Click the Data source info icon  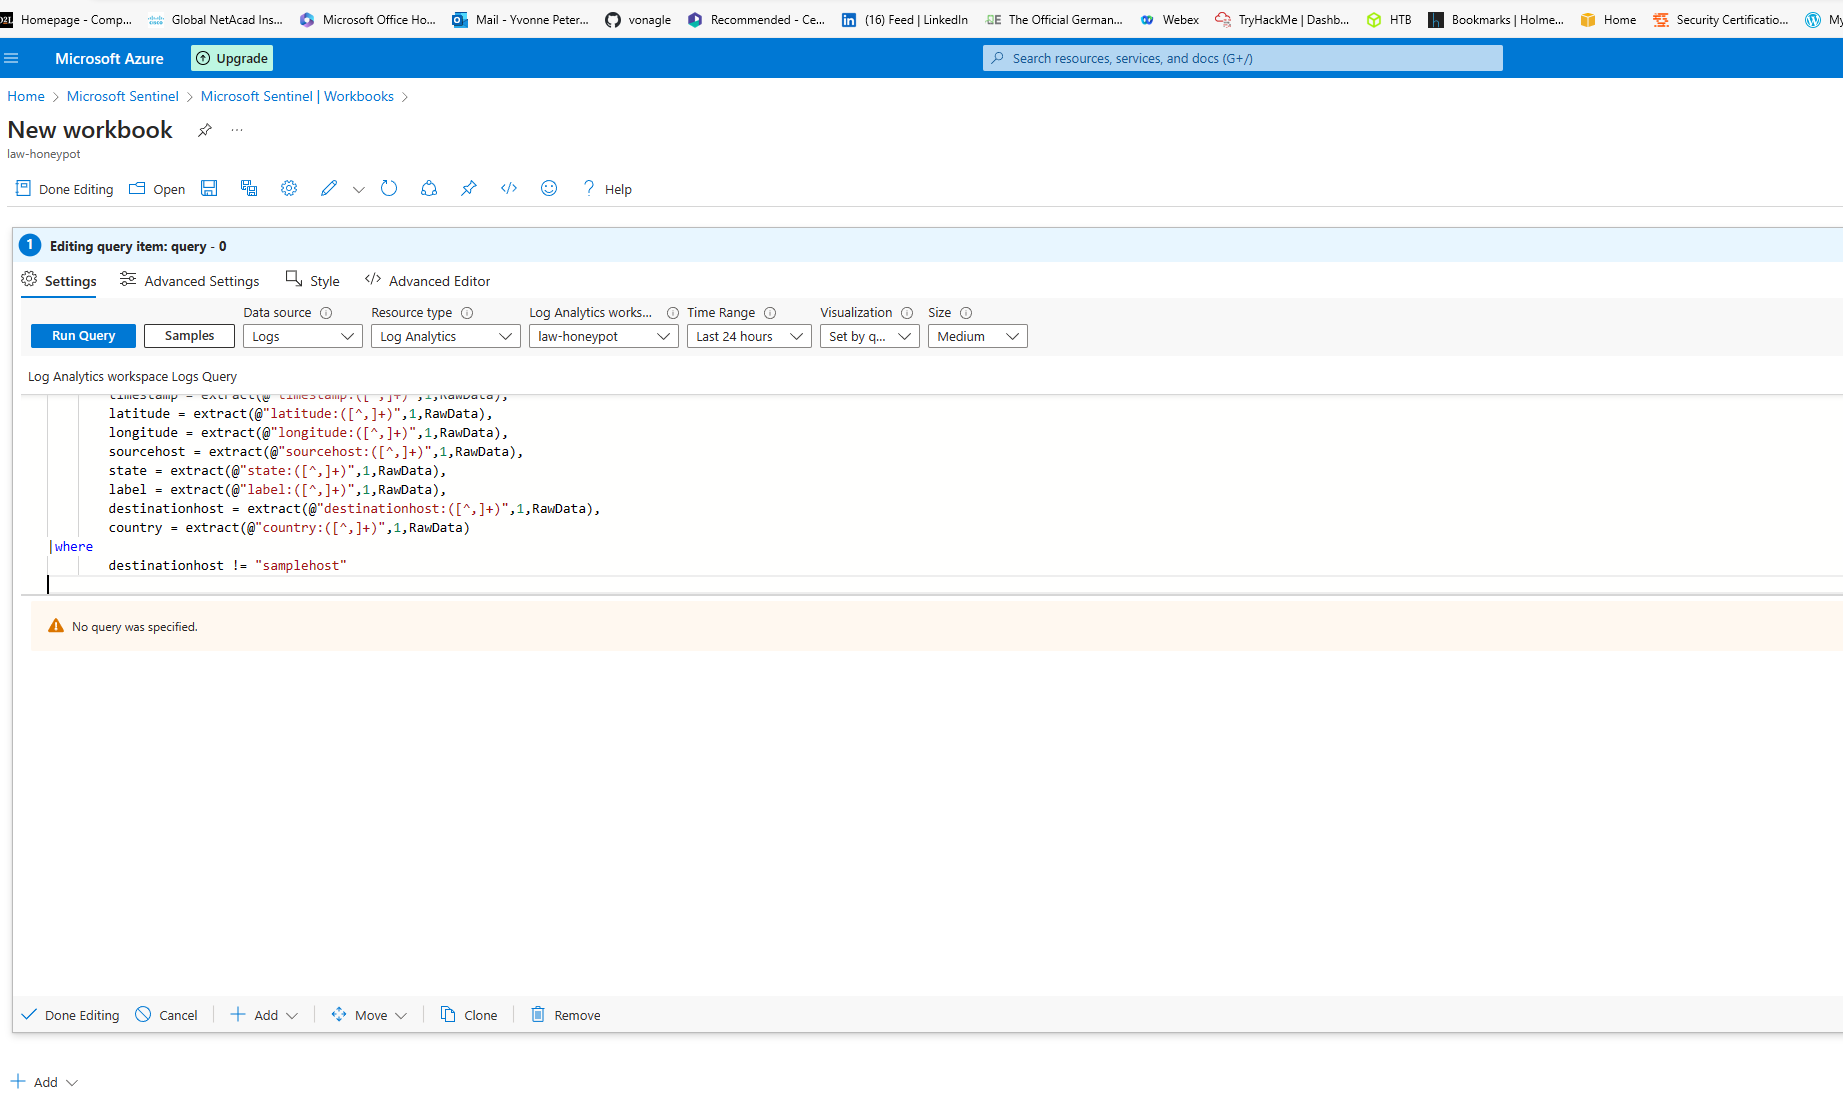click(326, 313)
